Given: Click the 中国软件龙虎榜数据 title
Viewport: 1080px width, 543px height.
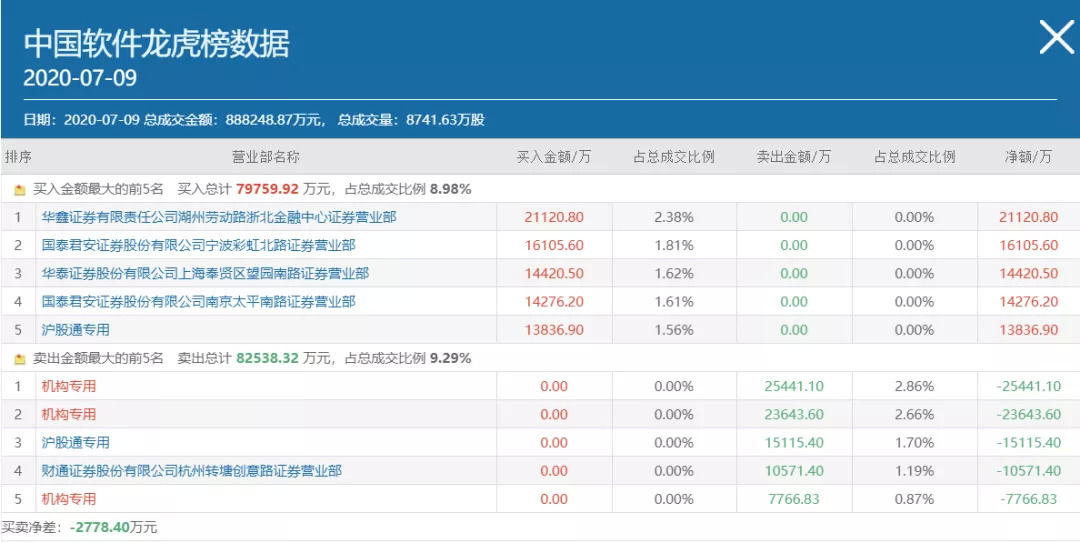Looking at the screenshot, I should point(156,43).
